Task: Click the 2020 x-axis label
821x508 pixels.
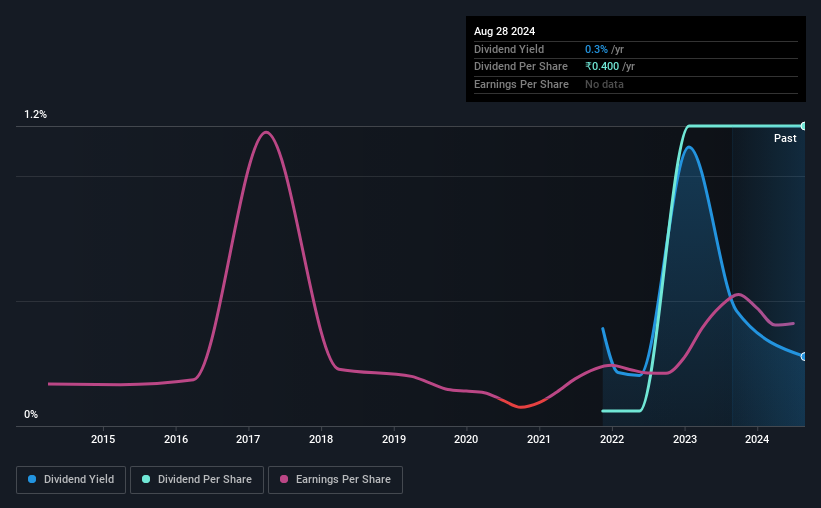Action: click(466, 439)
